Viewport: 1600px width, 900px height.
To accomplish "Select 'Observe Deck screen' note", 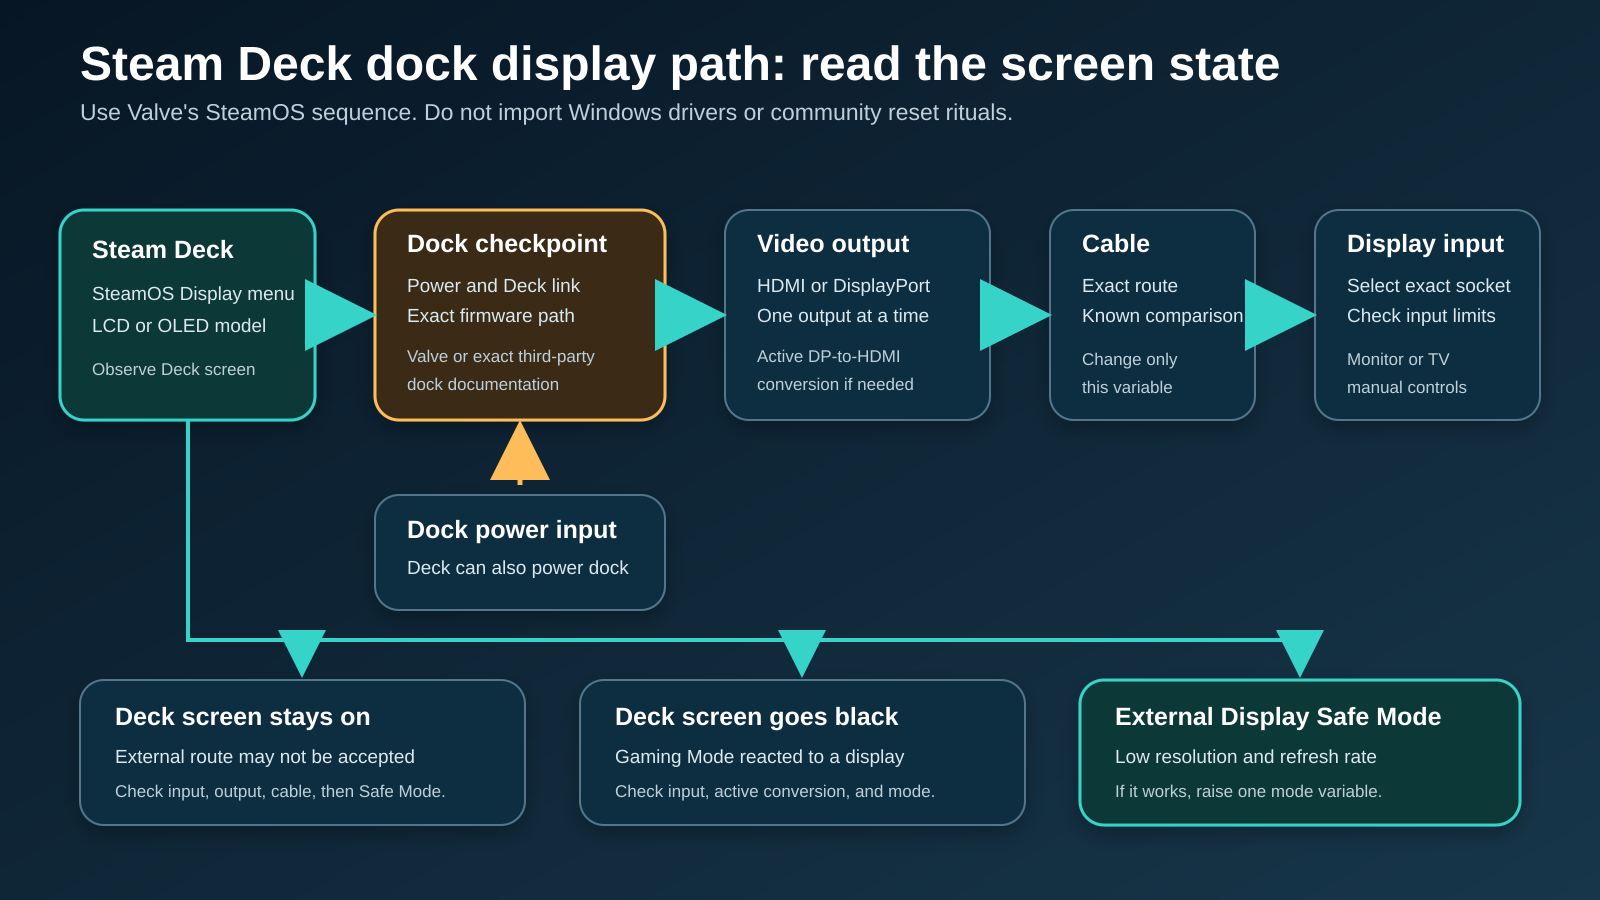I will point(173,370).
